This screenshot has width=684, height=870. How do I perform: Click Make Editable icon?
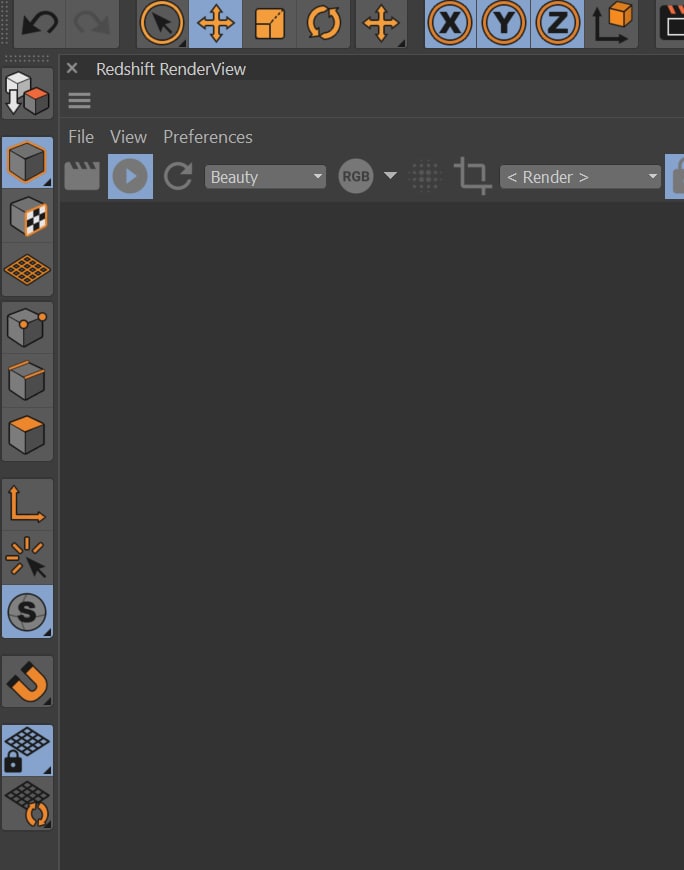pos(27,93)
